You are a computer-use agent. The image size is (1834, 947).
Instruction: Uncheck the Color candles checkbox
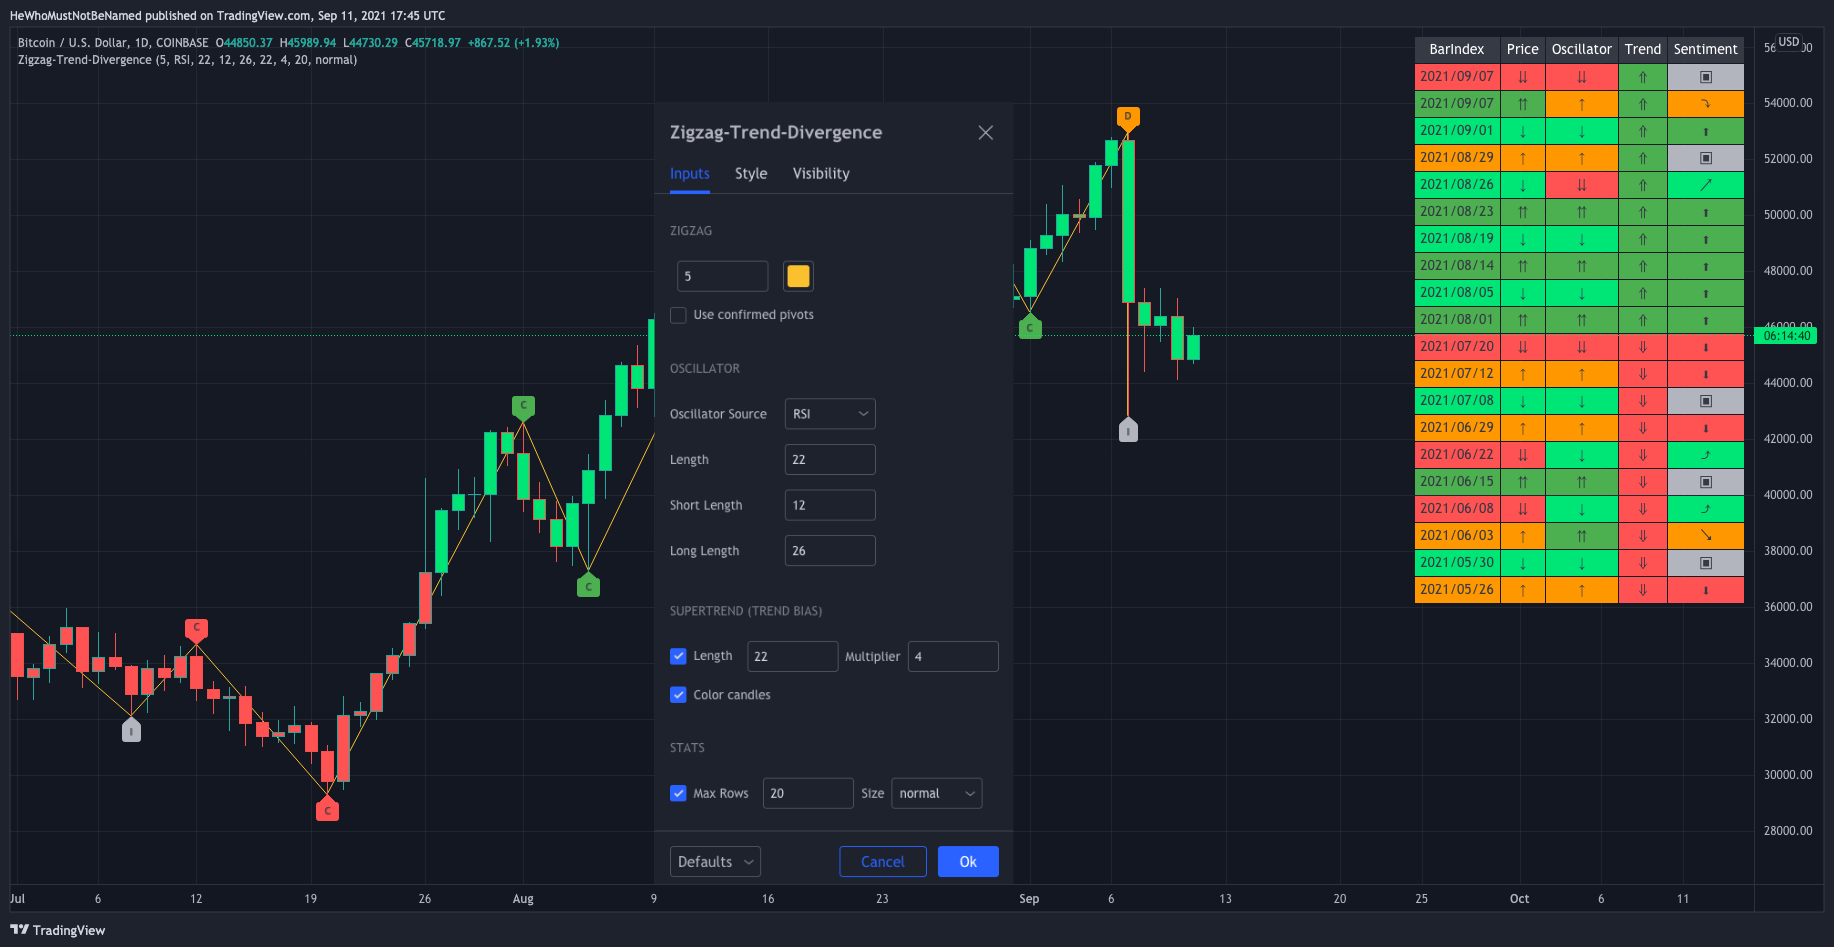click(678, 695)
